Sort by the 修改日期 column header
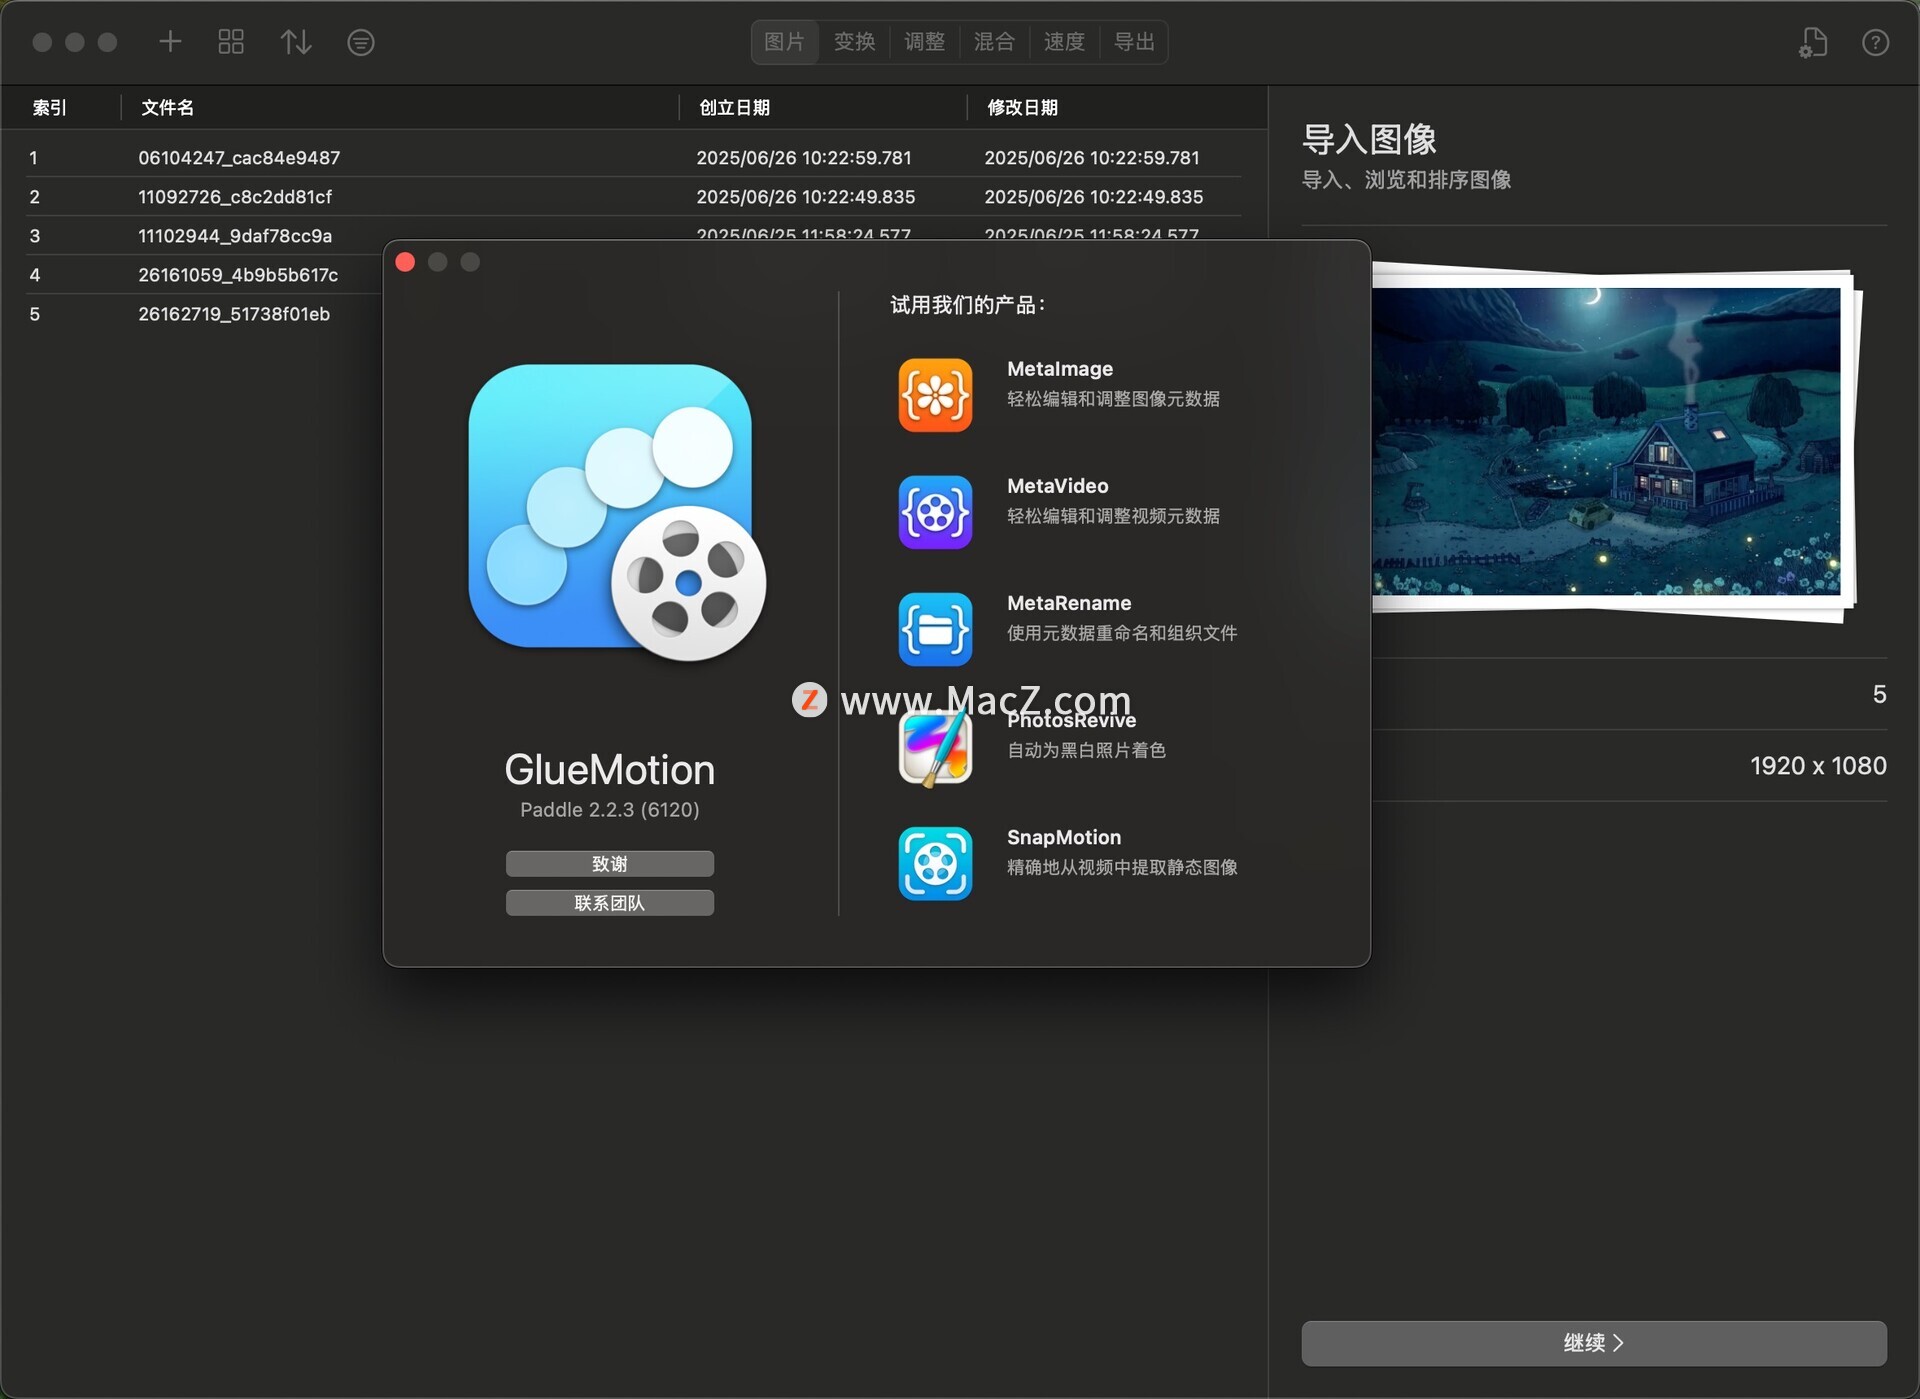This screenshot has width=1920, height=1399. pos(1023,107)
